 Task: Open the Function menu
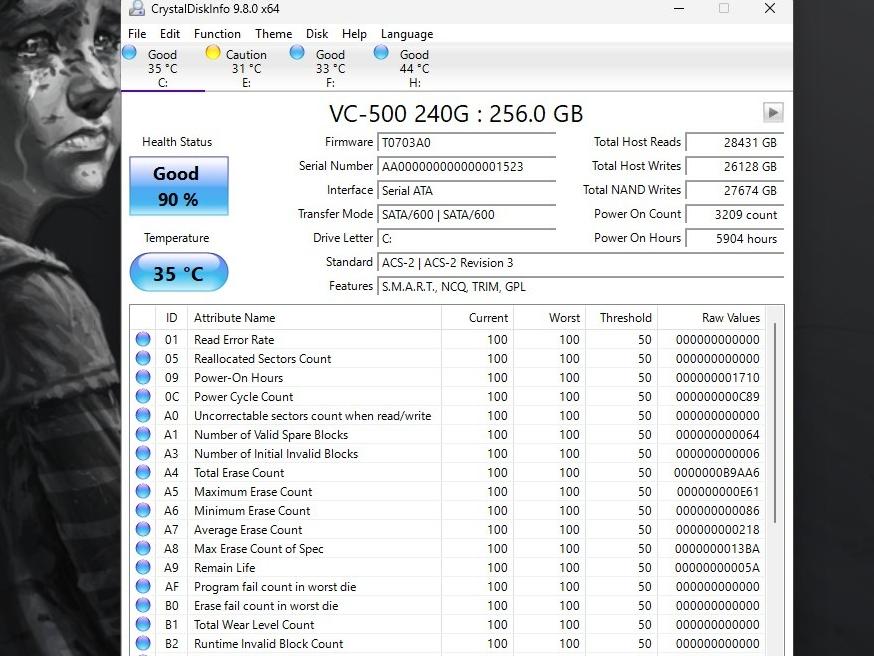click(x=217, y=34)
